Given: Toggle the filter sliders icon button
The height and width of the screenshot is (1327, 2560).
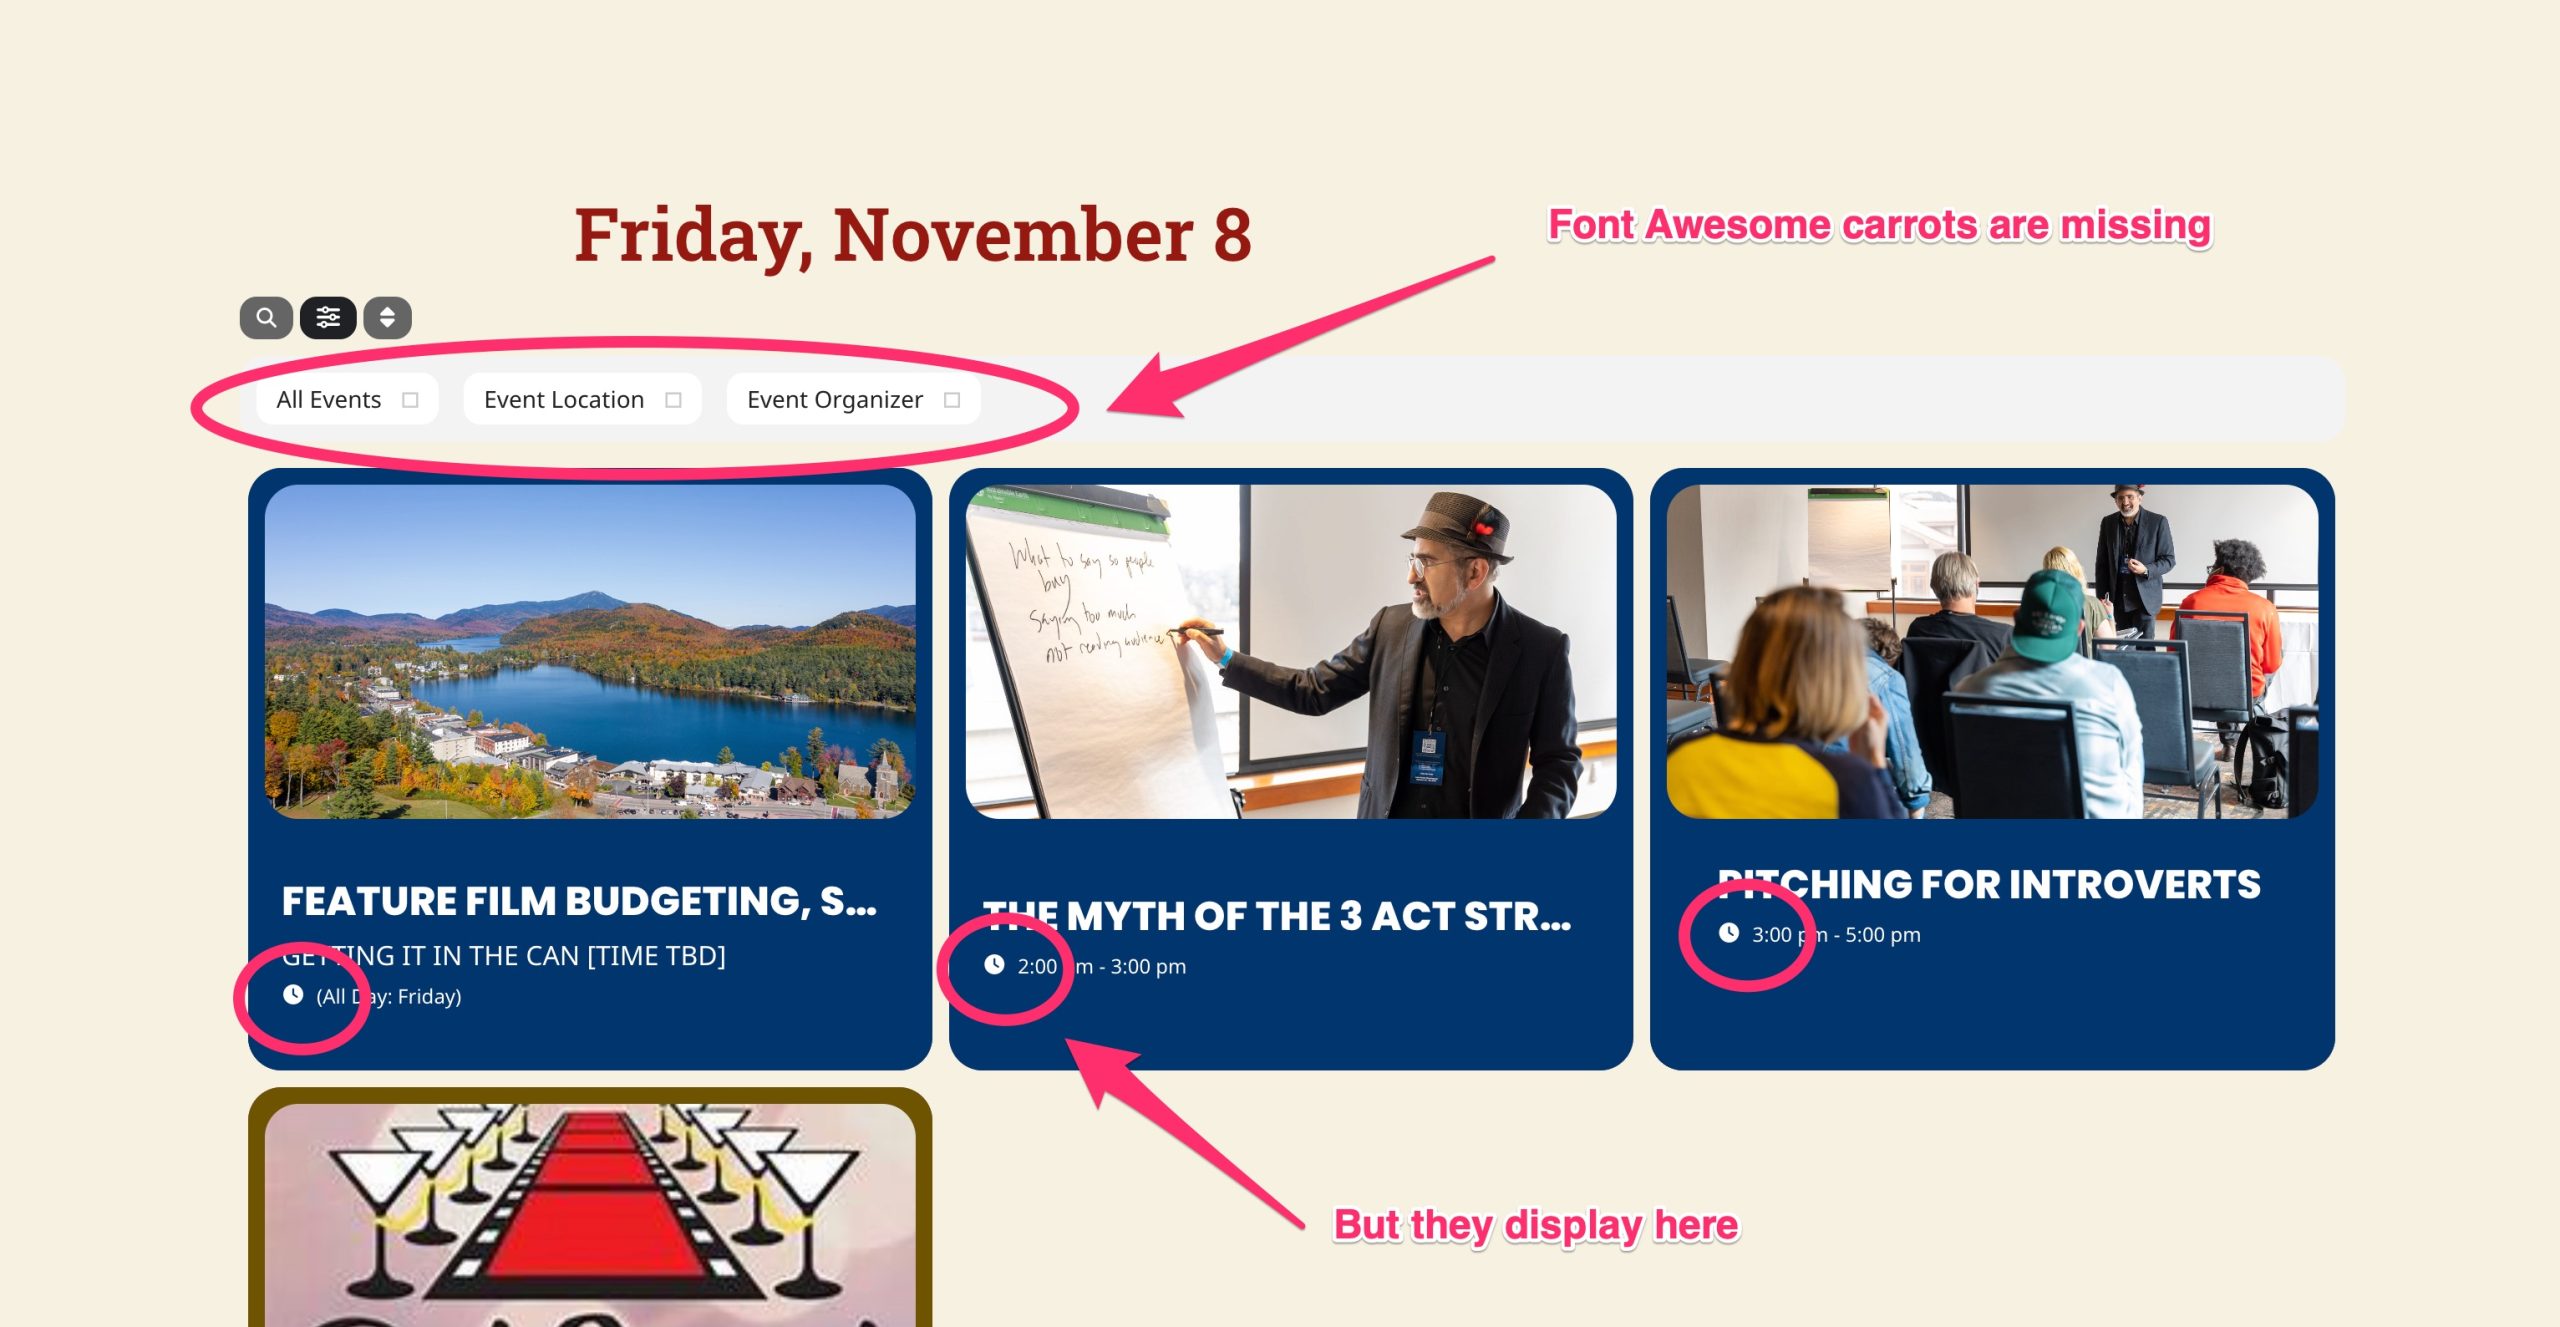Looking at the screenshot, I should coord(328,318).
